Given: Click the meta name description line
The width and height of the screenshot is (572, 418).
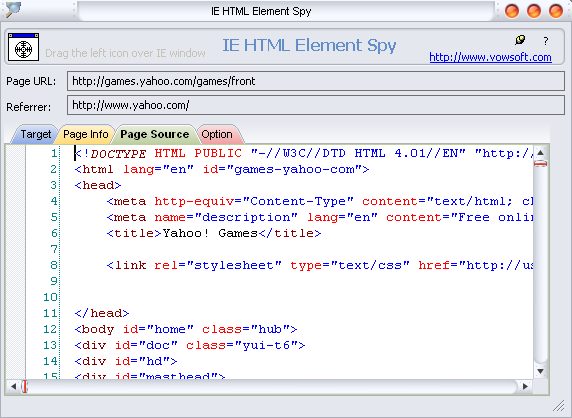Looking at the screenshot, I should 320,217.
